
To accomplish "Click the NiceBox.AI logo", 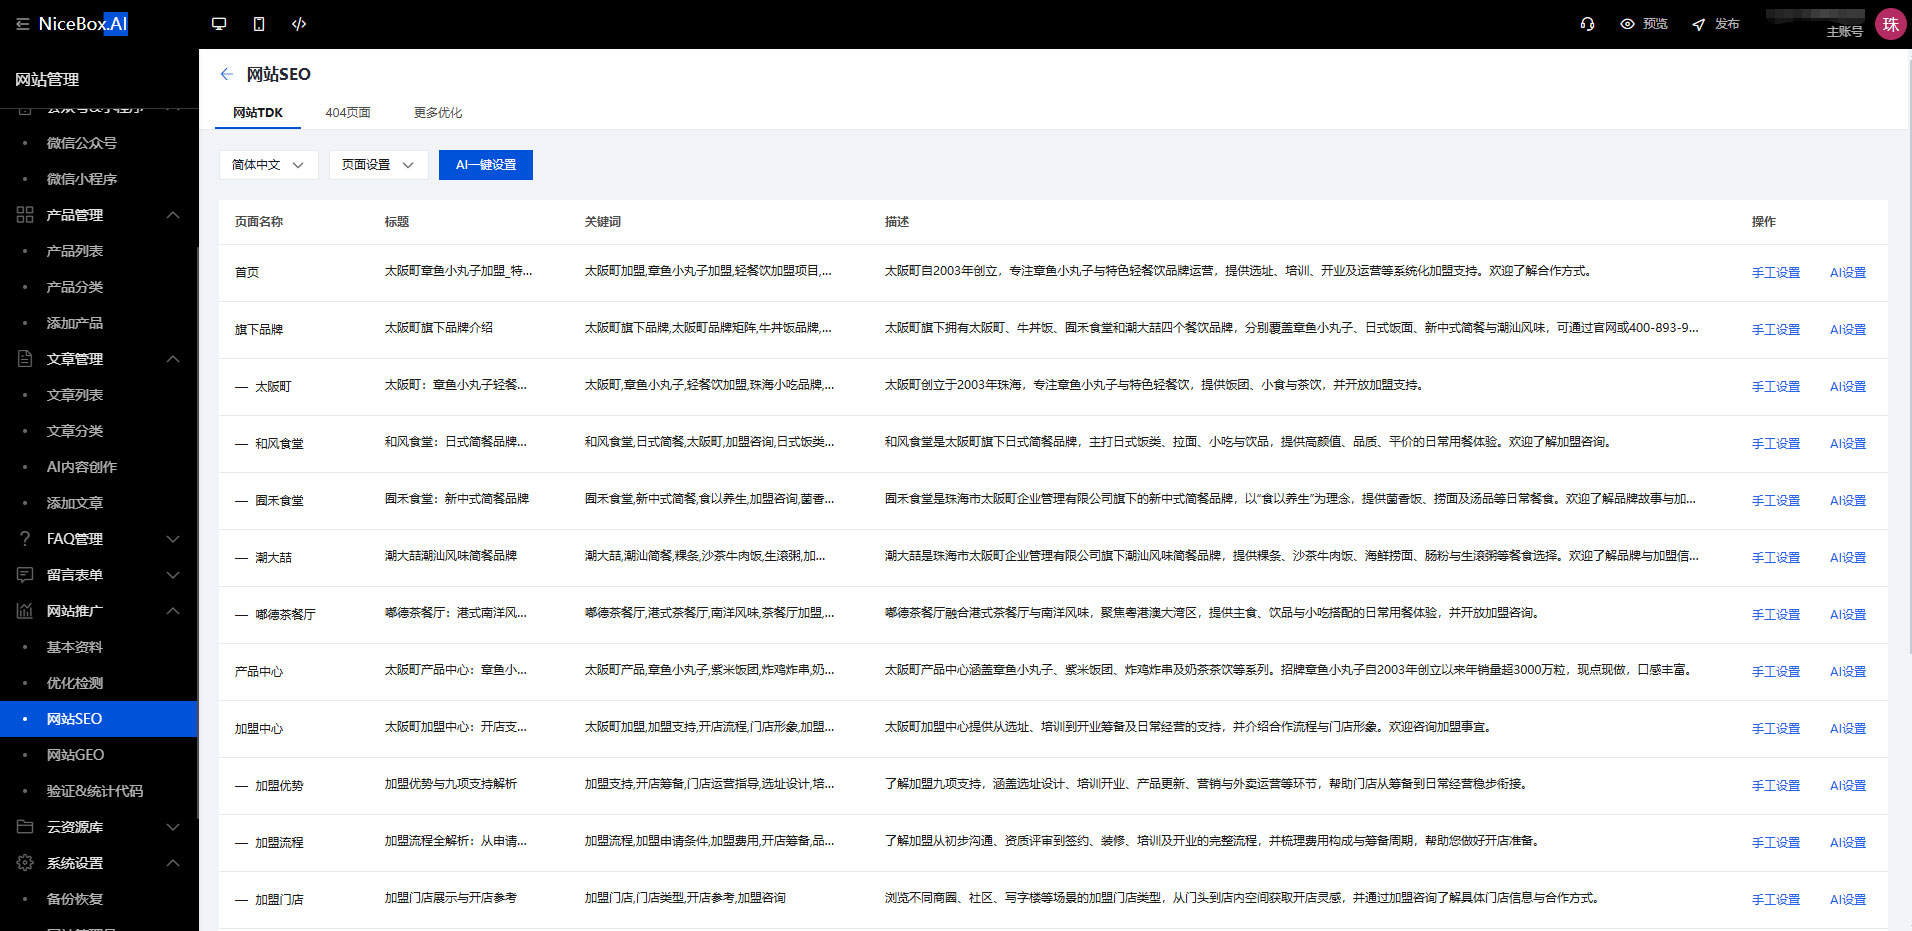I will pos(83,24).
